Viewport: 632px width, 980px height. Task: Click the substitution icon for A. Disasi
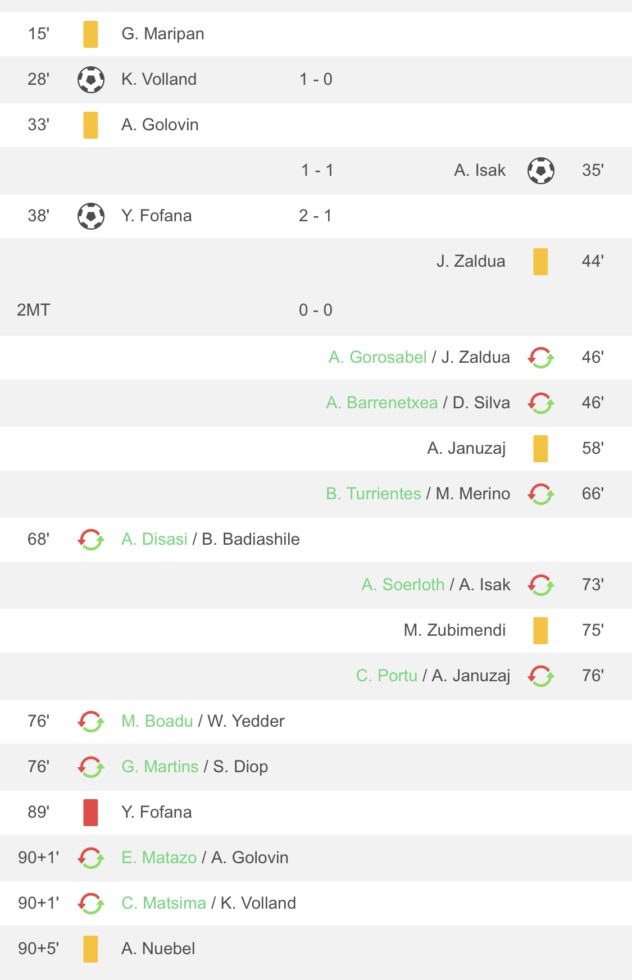[91, 539]
